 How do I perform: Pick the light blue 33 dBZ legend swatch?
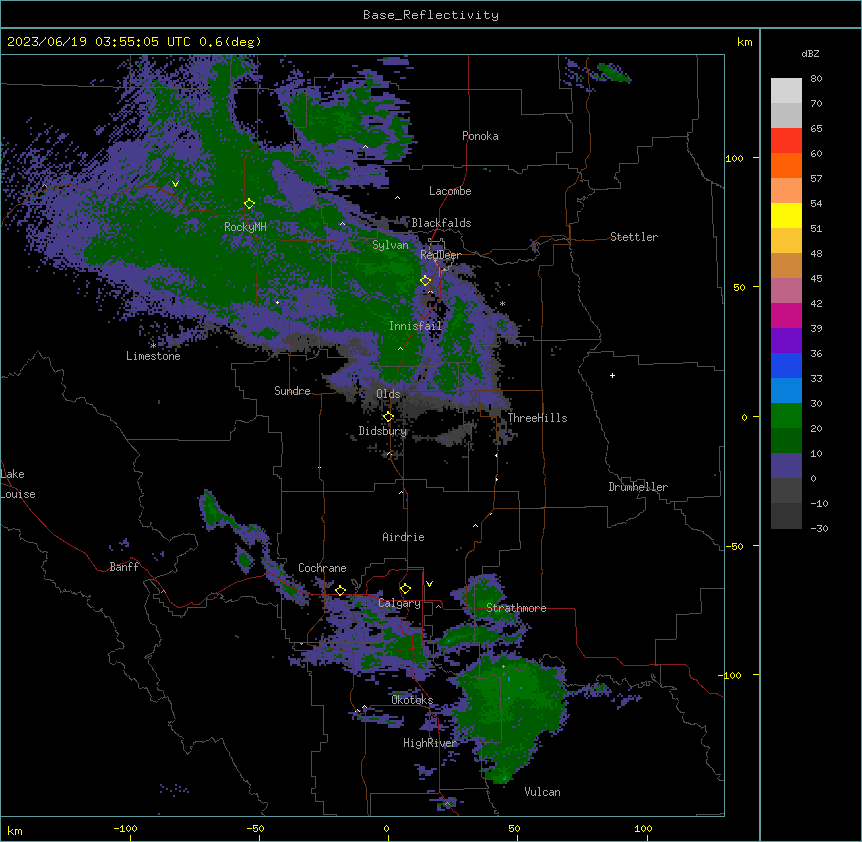[786, 391]
